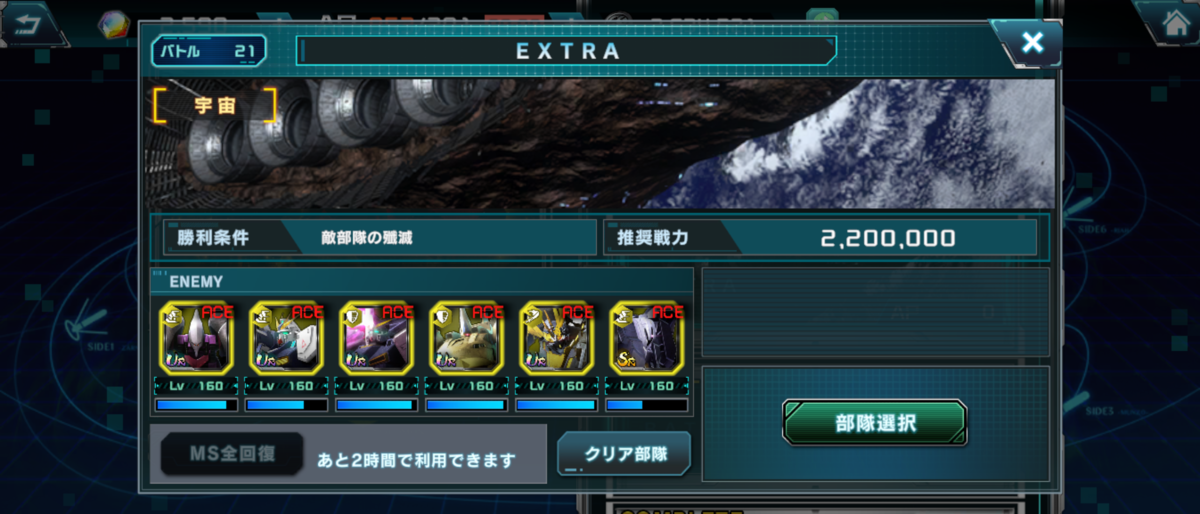Select the first ACE enemy with white horn
This screenshot has height=514, width=1200.
[x=196, y=338]
